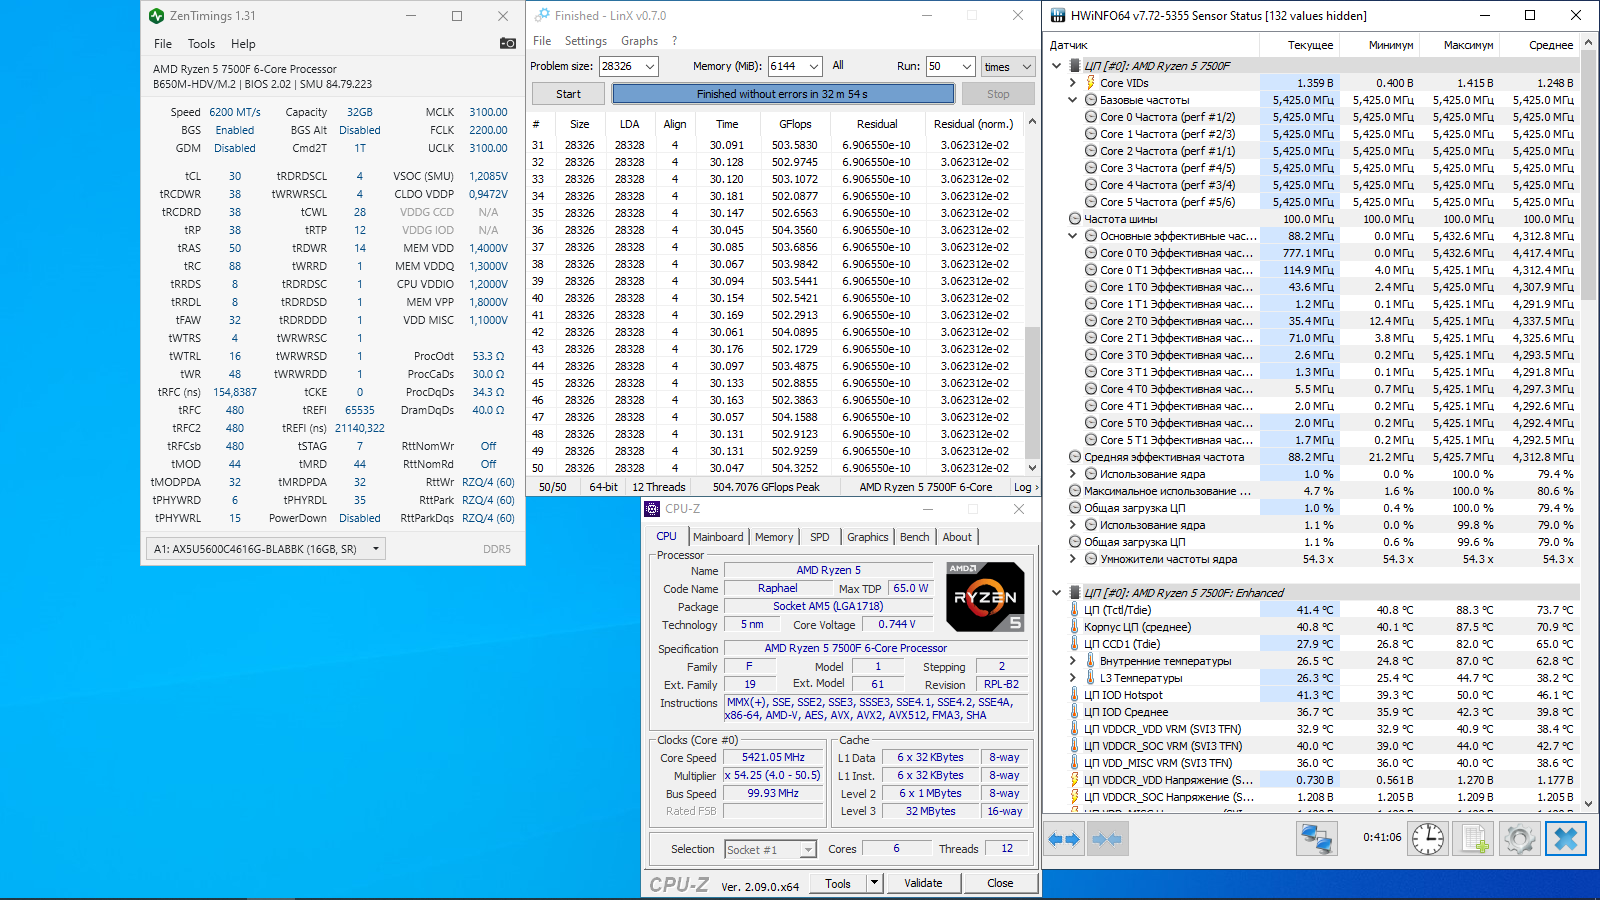Click the LinX finished progress bar

pyautogui.click(x=783, y=94)
